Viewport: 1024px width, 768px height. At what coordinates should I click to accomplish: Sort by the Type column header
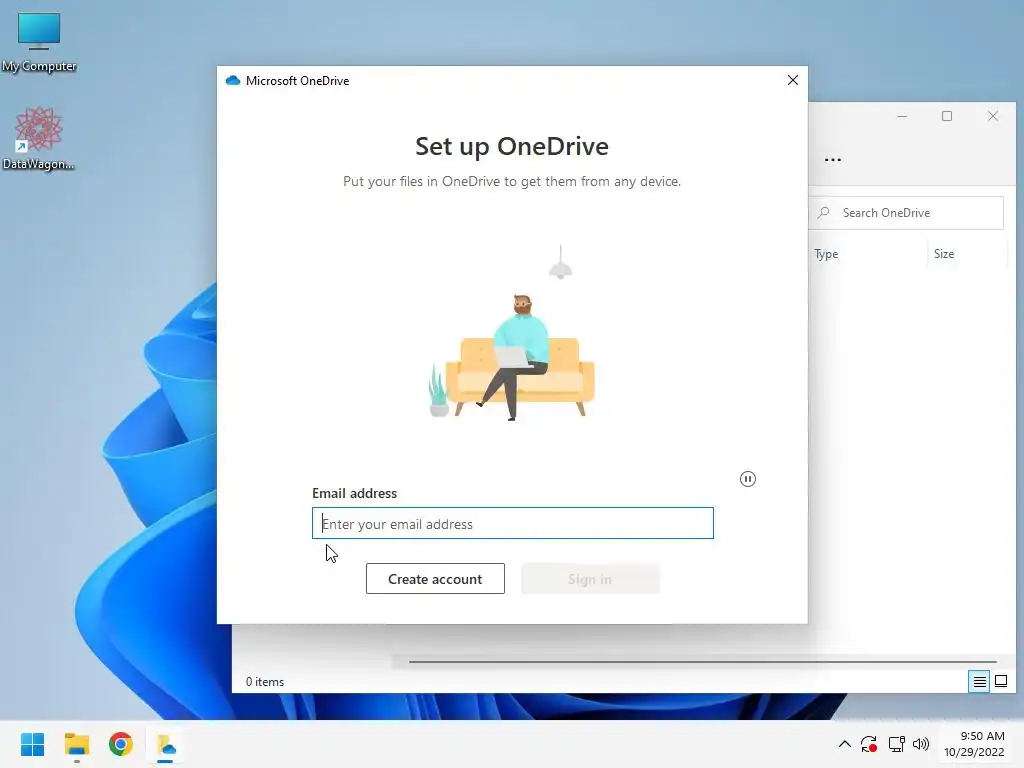click(x=826, y=254)
